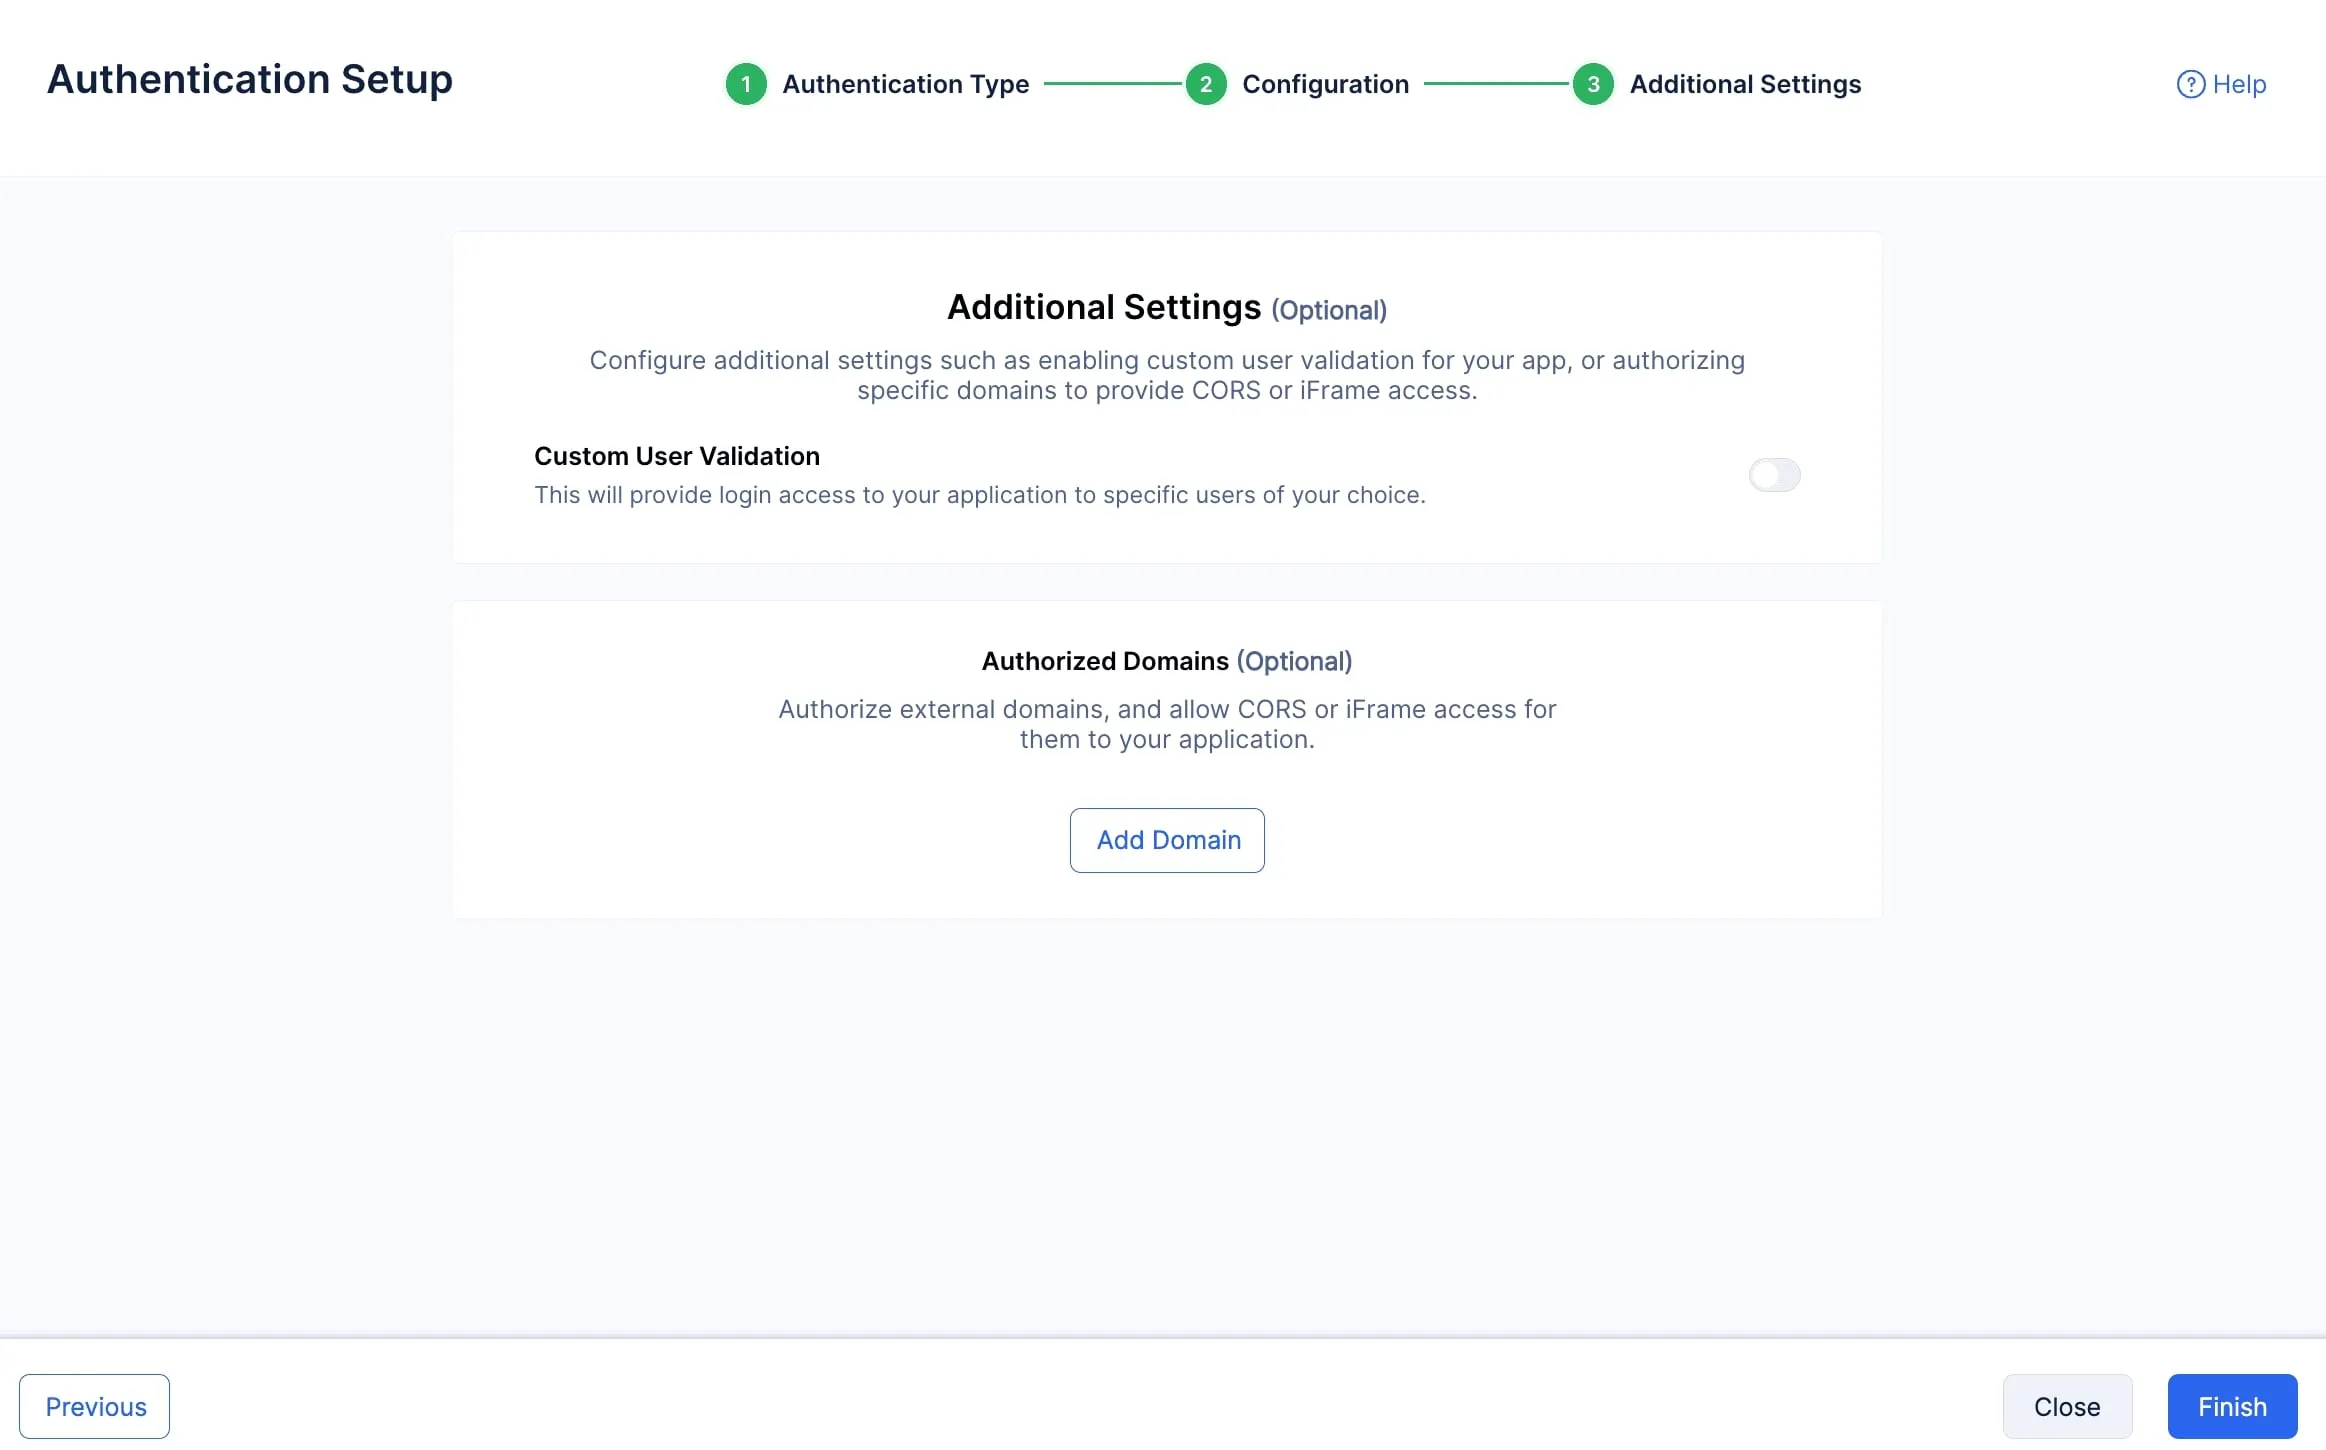This screenshot has height=1450, width=2326.
Task: Open the Help link text
Action: pos(2239,84)
